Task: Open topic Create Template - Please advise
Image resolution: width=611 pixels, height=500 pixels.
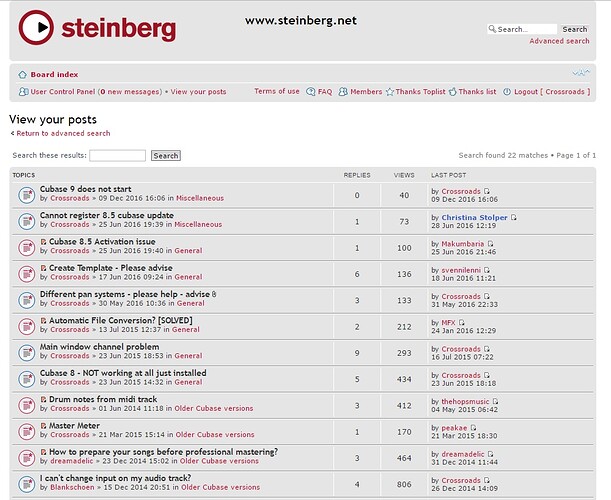Action: (x=111, y=268)
